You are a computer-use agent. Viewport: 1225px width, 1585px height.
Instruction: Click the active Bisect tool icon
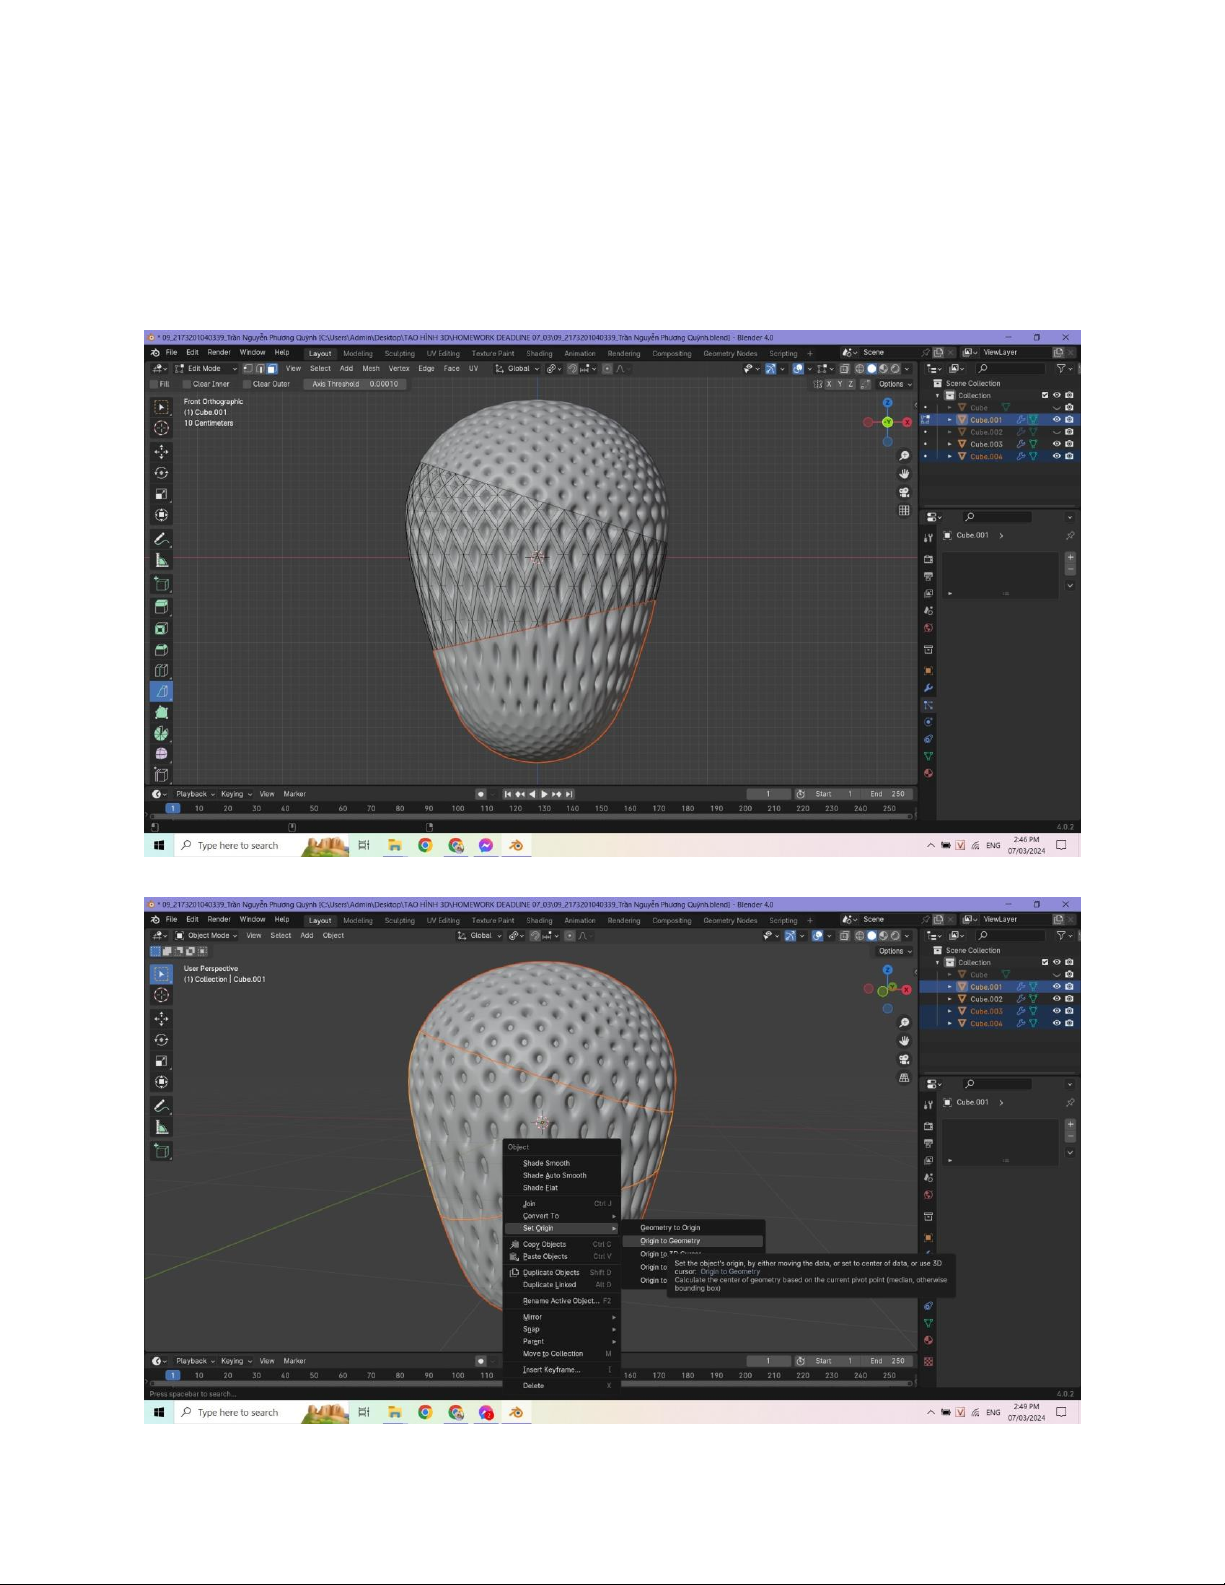click(161, 691)
